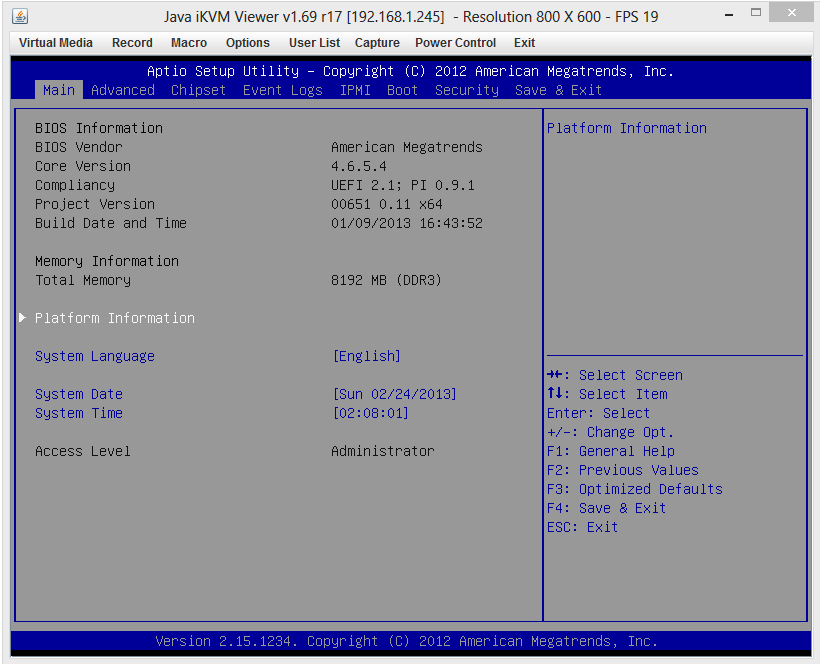Screen dimensions: 820x664
Task: Go to the Boot tab
Action: 402,90
